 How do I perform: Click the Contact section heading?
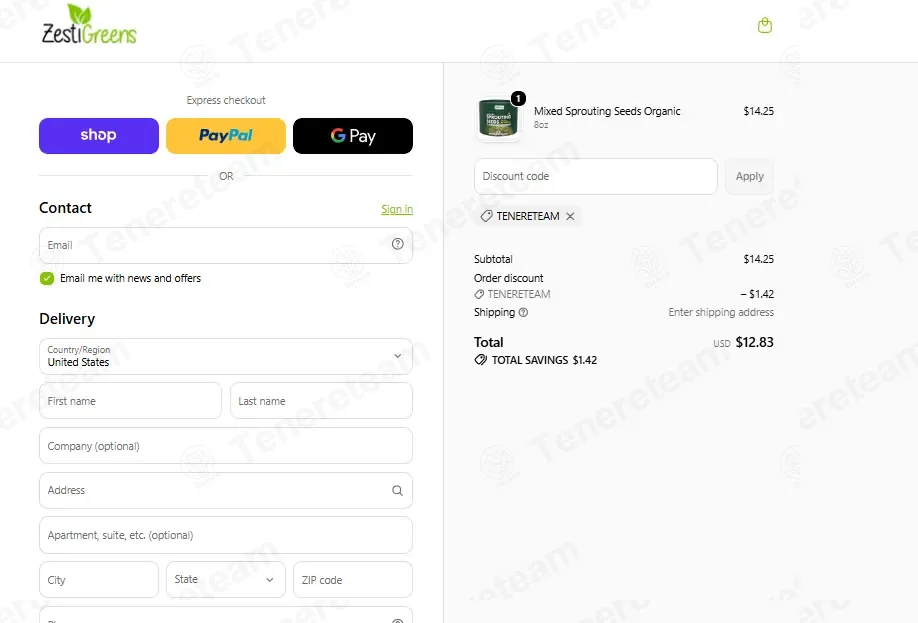pos(65,208)
